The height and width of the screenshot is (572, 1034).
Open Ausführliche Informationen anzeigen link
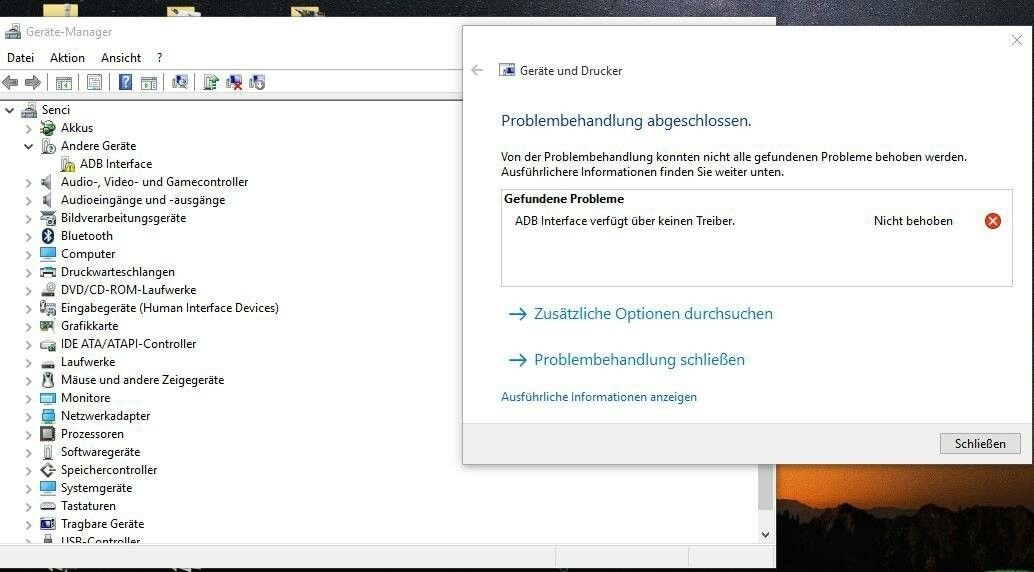click(x=599, y=397)
